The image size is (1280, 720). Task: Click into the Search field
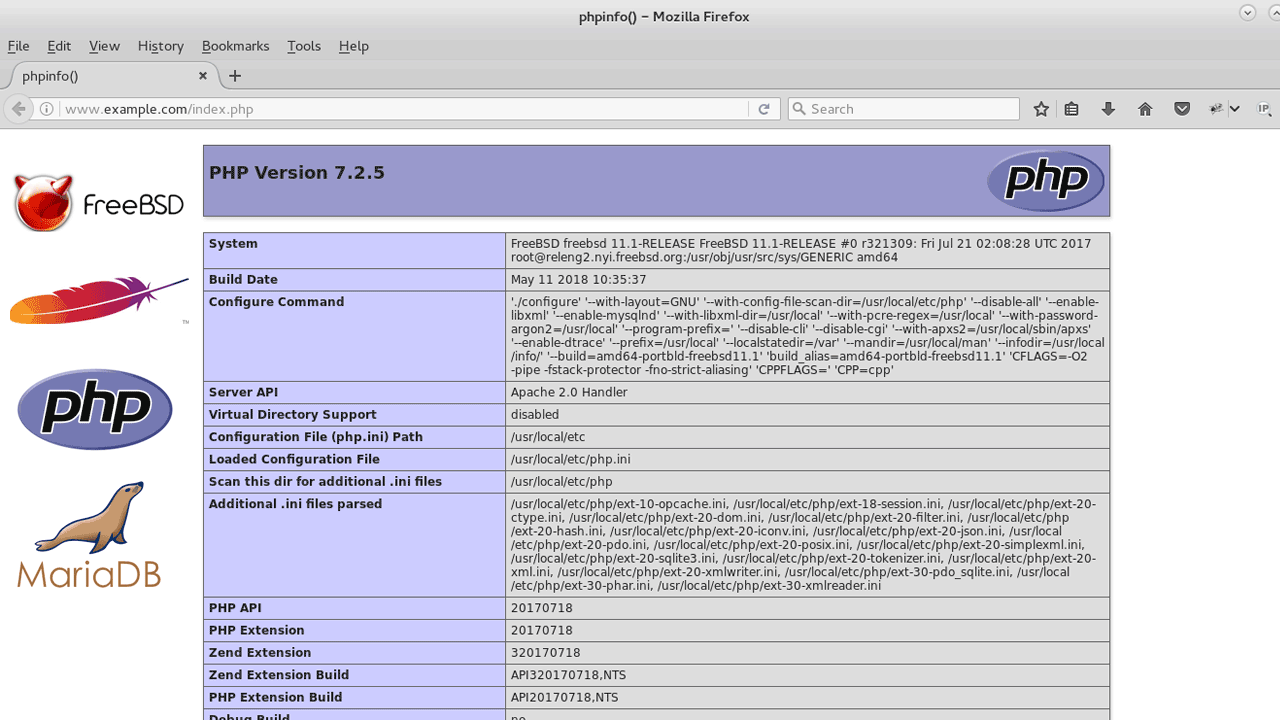[x=903, y=109]
